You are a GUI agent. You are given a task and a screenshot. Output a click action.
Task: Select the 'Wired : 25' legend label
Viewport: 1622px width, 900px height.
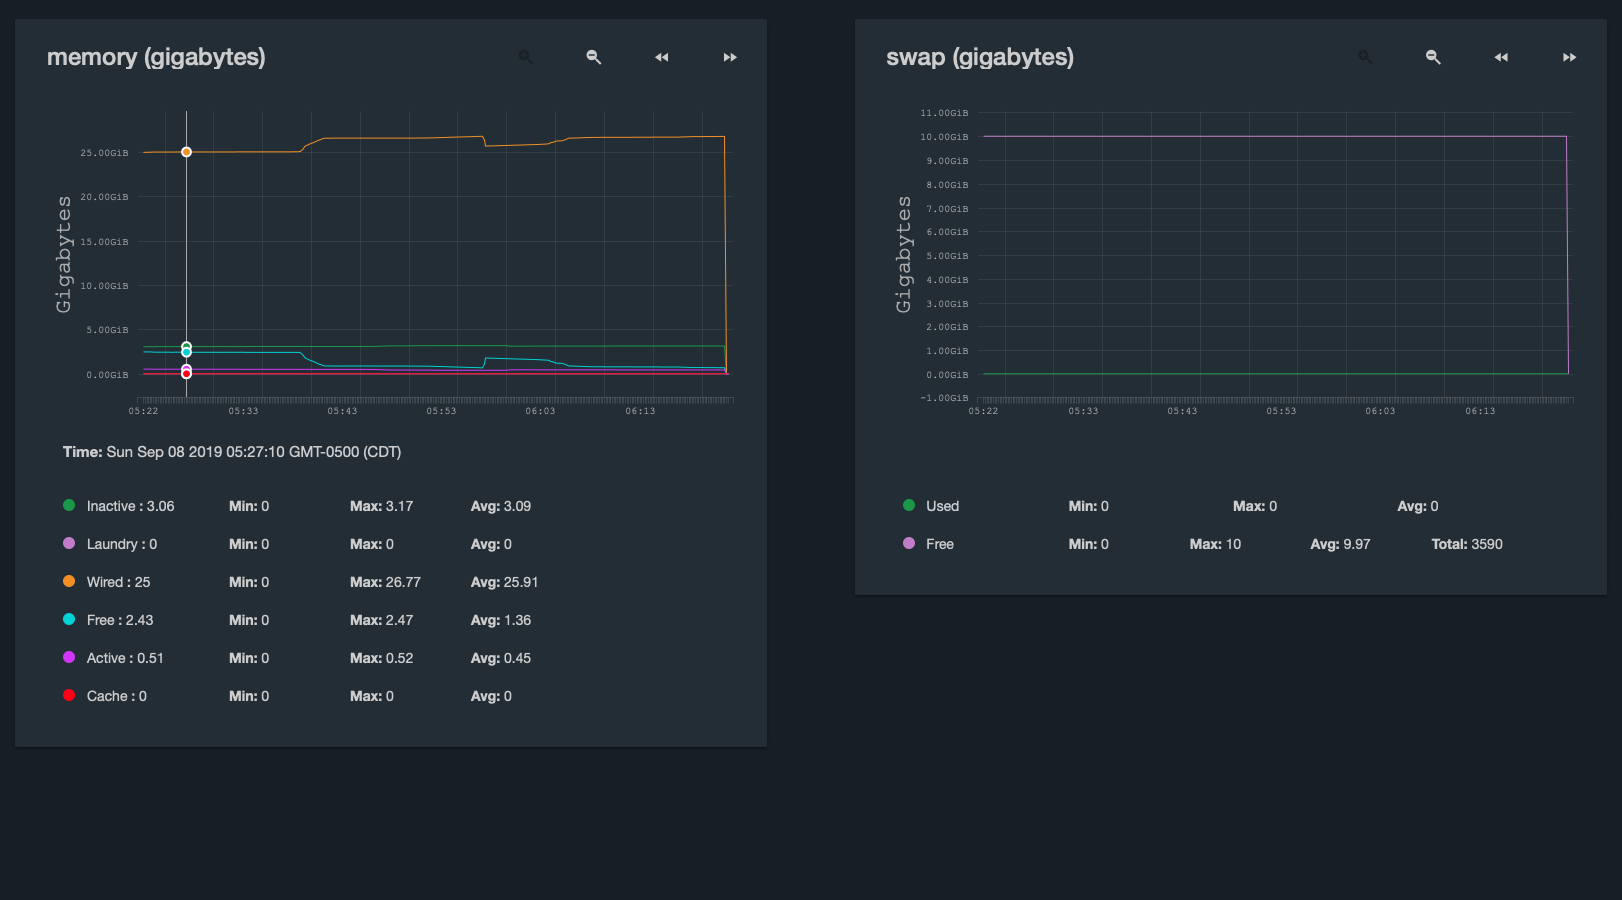[118, 582]
